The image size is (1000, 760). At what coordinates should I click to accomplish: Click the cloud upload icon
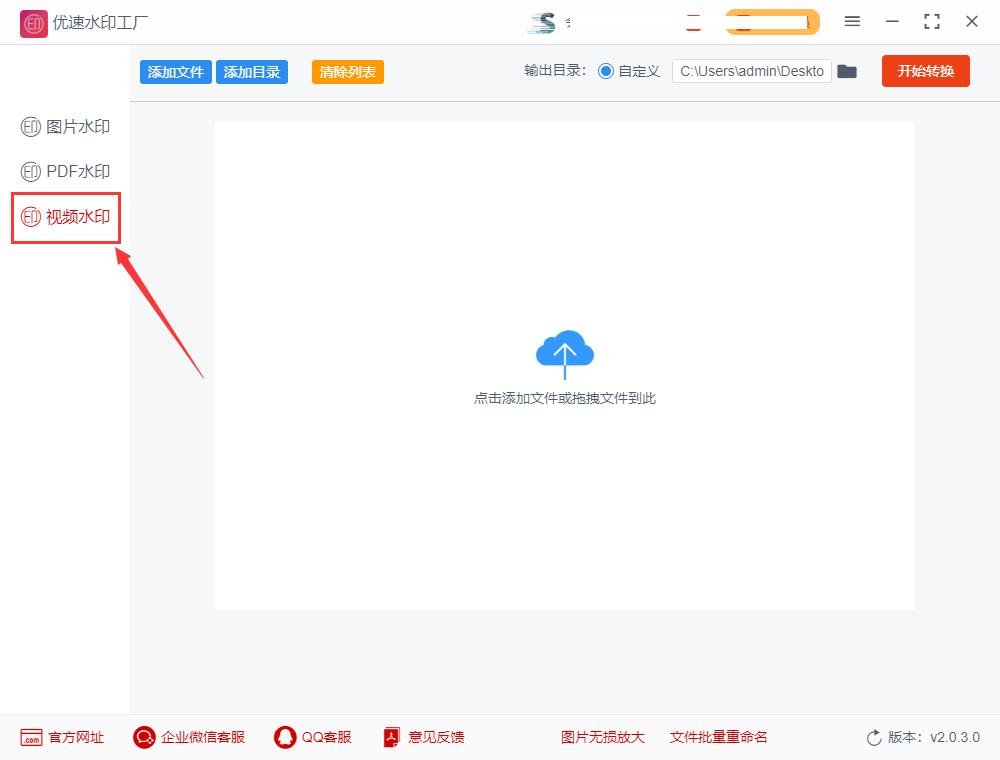pyautogui.click(x=565, y=352)
